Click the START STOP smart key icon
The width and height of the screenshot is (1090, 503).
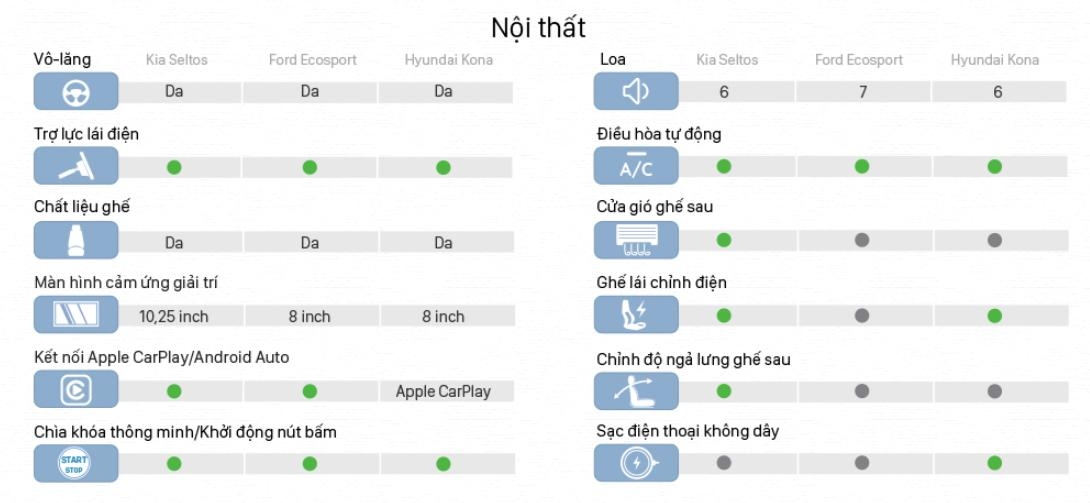pos(76,463)
